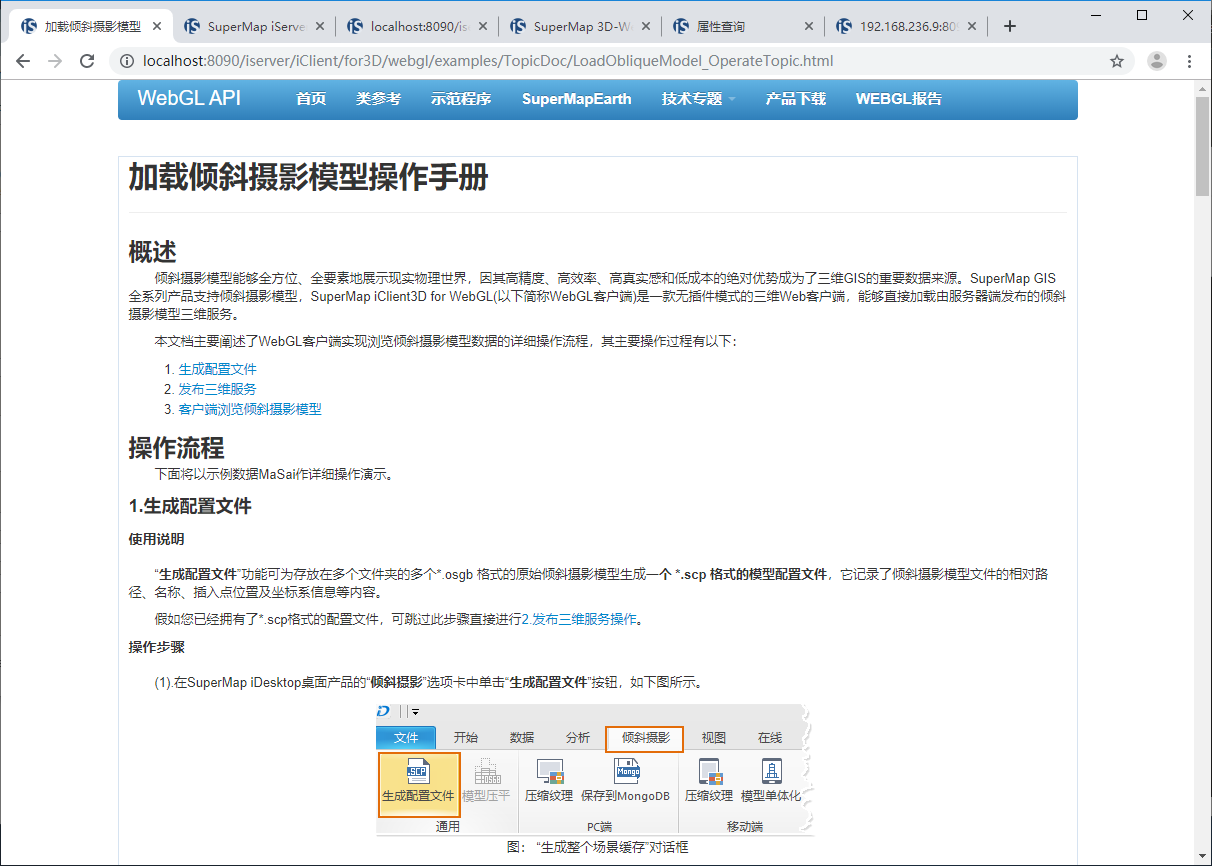Viewport: 1212px width, 866px height.
Task: Click the WebGL API brand title
Action: pyautogui.click(x=189, y=98)
